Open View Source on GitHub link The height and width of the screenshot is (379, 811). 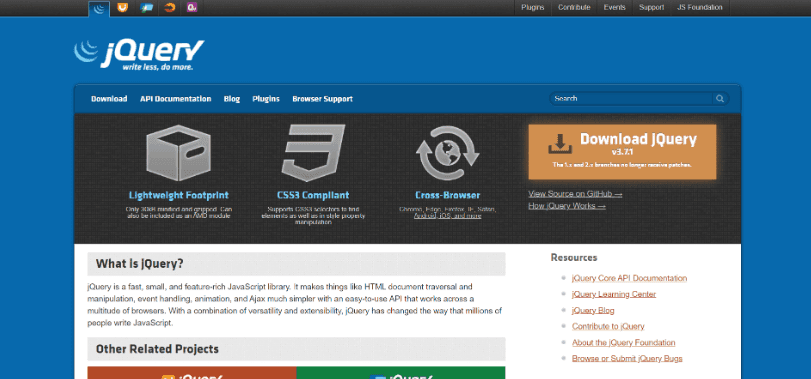[x=575, y=194]
